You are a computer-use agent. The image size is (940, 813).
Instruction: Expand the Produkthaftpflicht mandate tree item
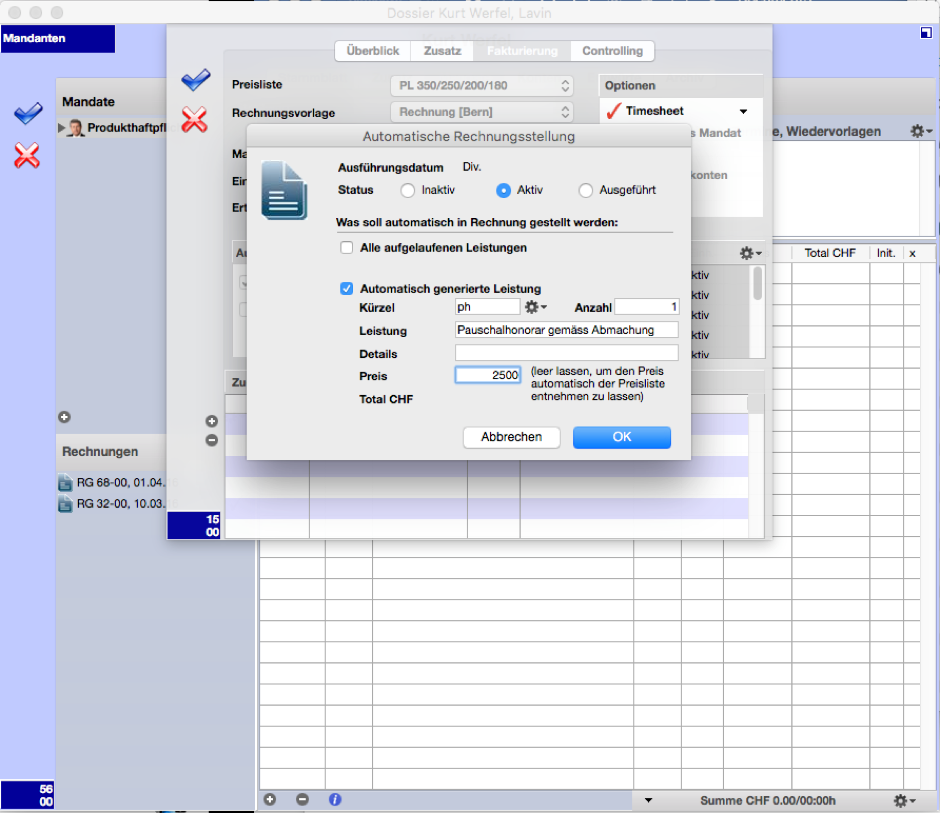pyautogui.click(x=61, y=128)
